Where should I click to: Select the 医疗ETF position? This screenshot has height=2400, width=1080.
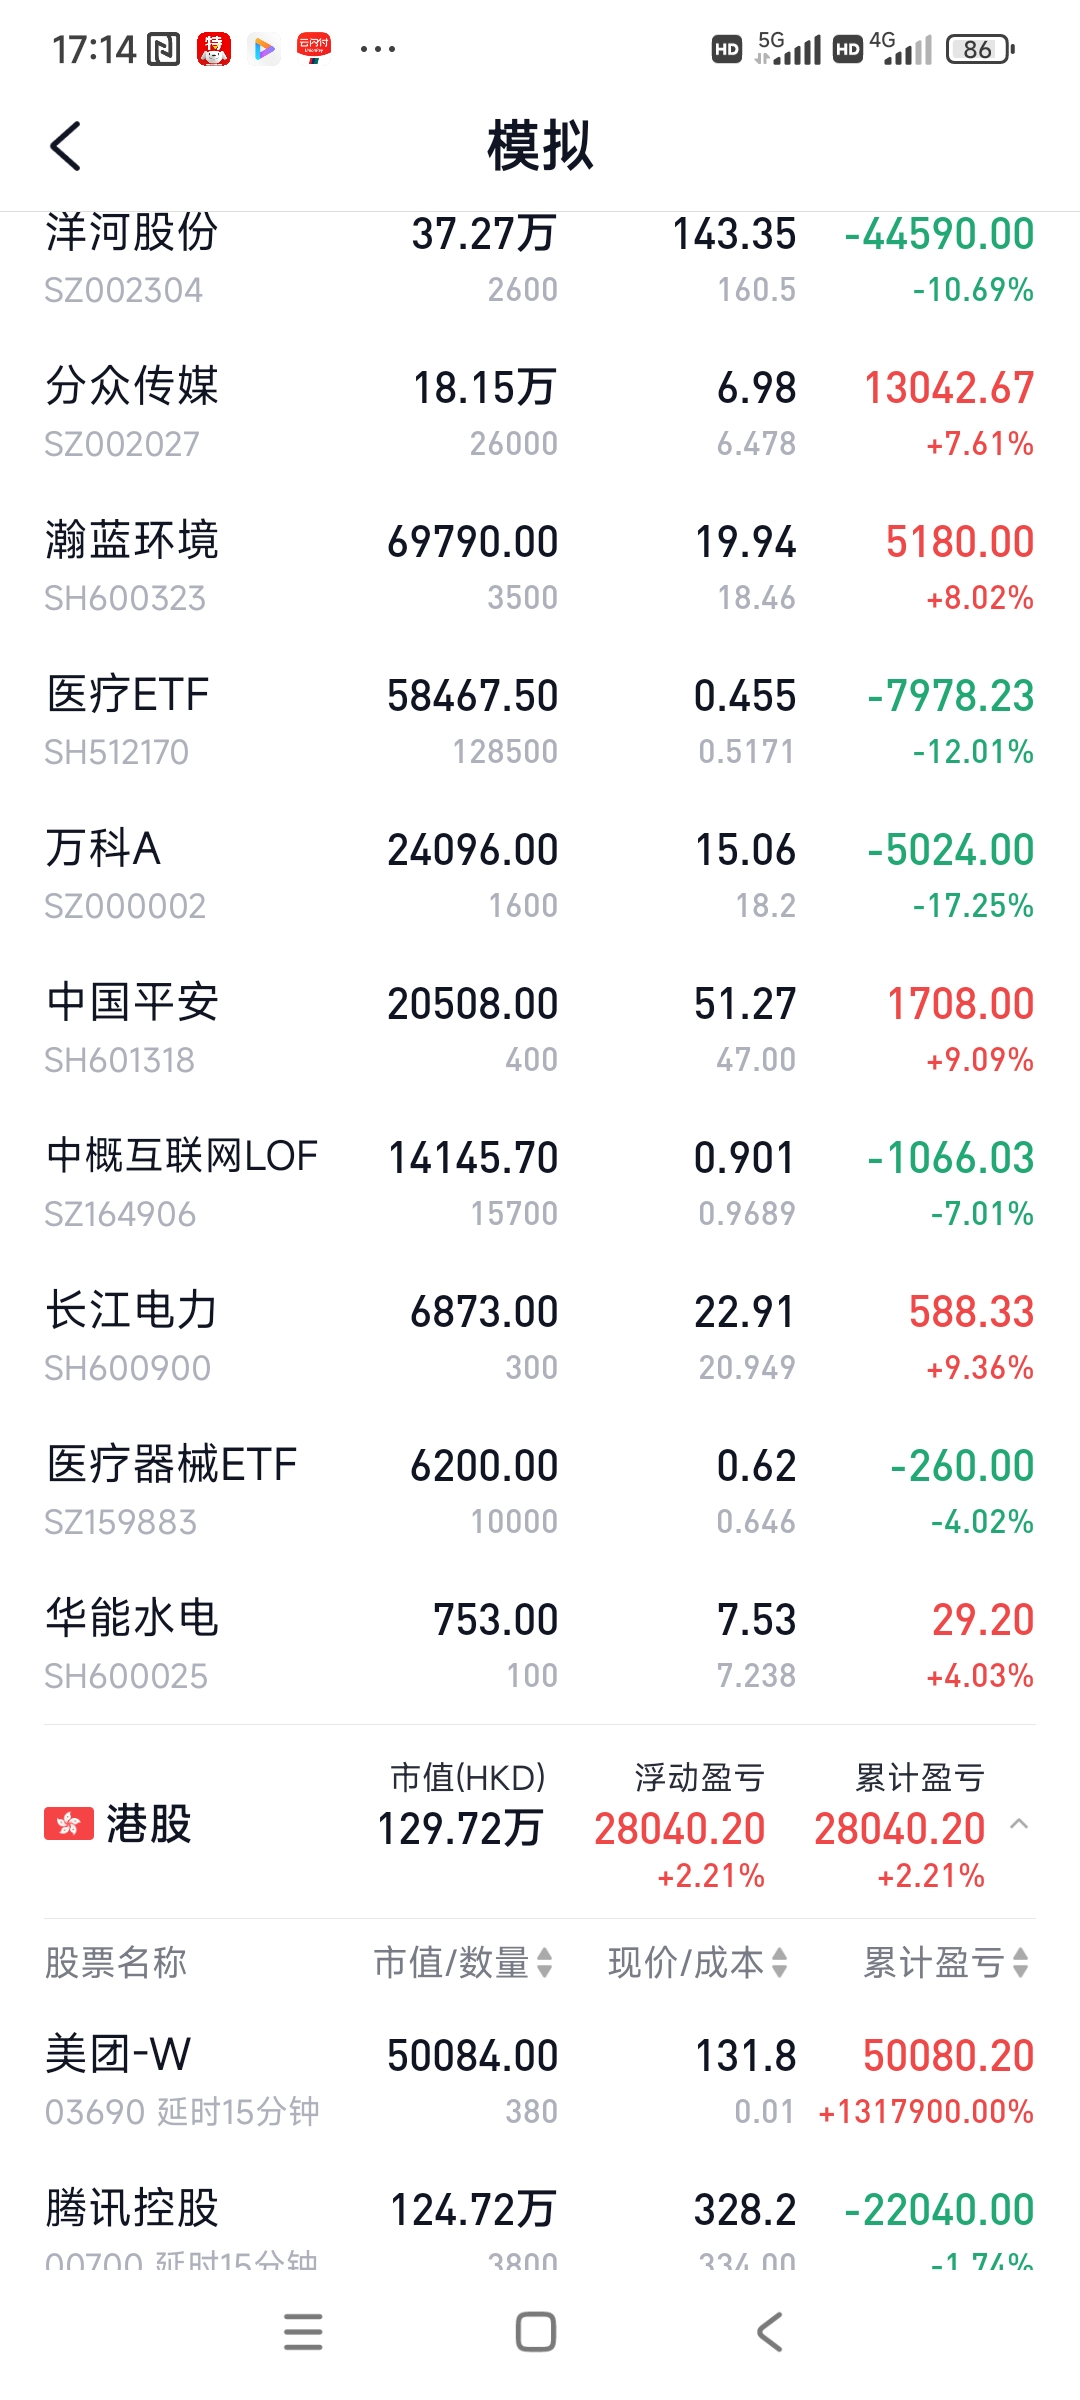(540, 721)
